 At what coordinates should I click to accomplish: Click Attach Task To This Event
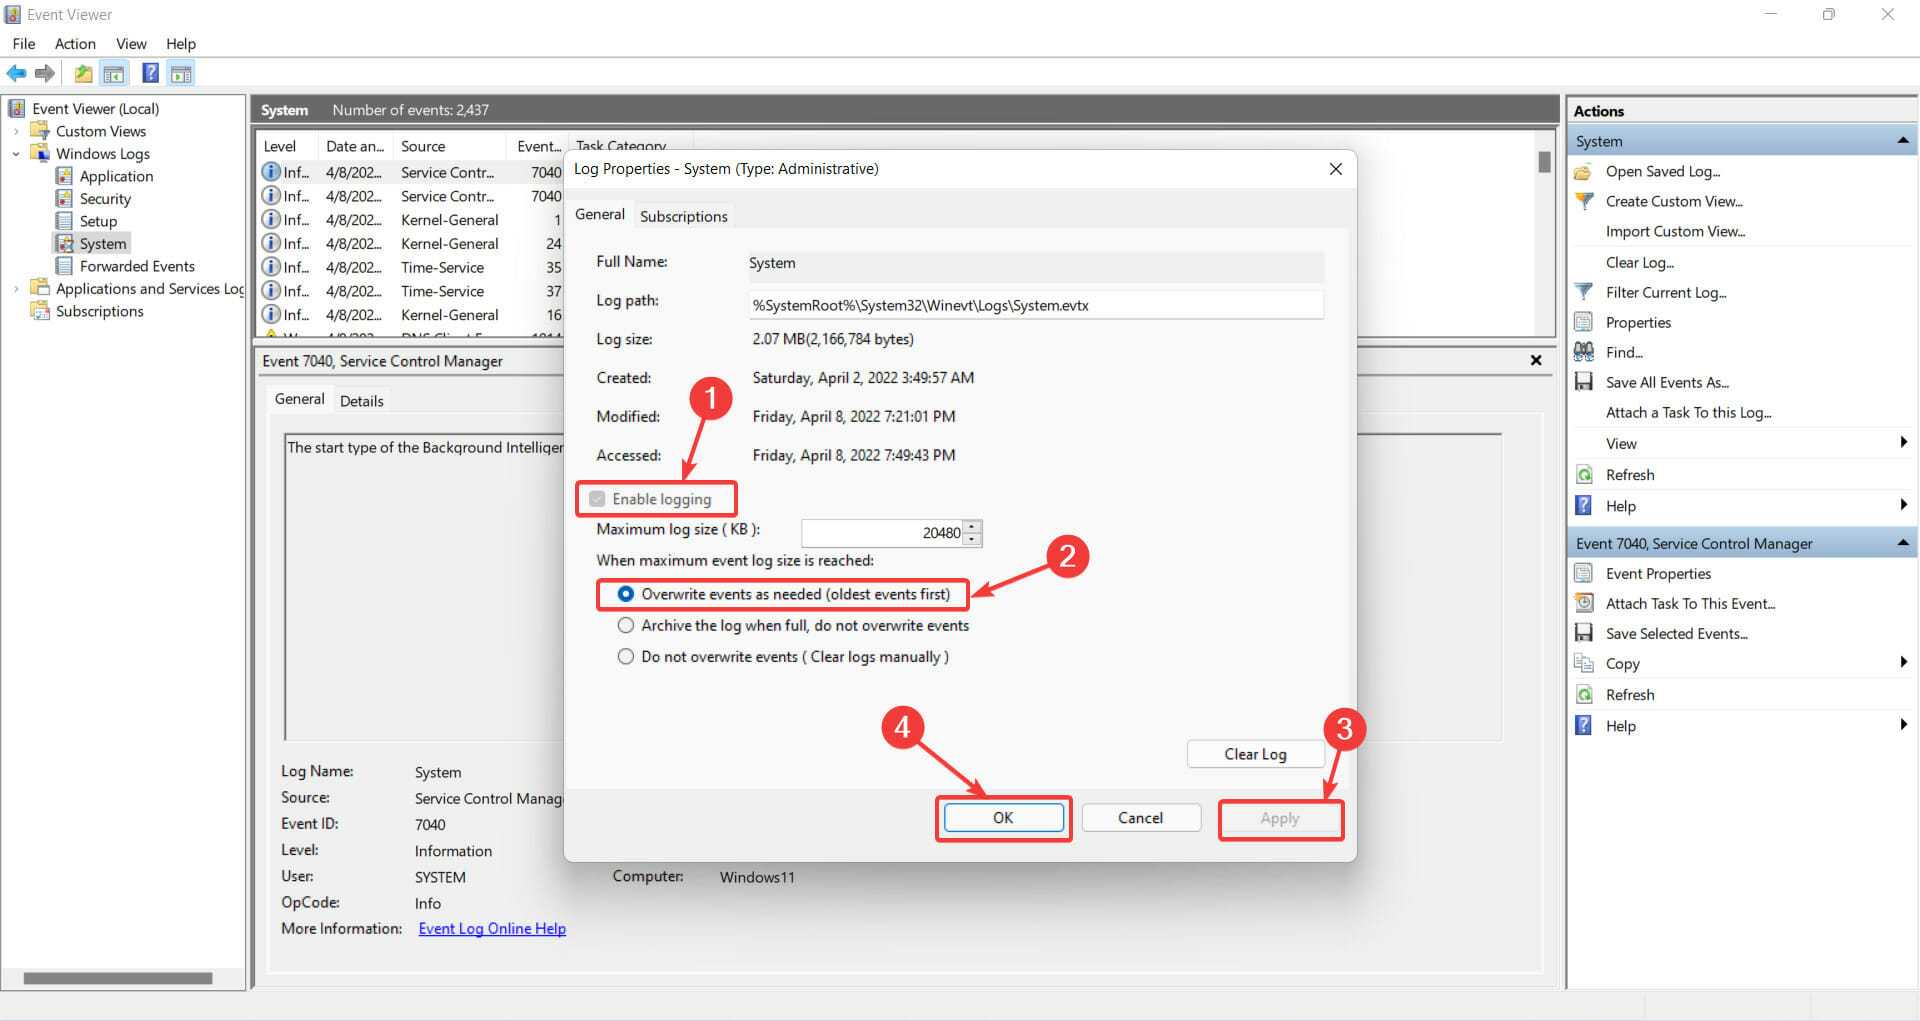pyautogui.click(x=1689, y=603)
